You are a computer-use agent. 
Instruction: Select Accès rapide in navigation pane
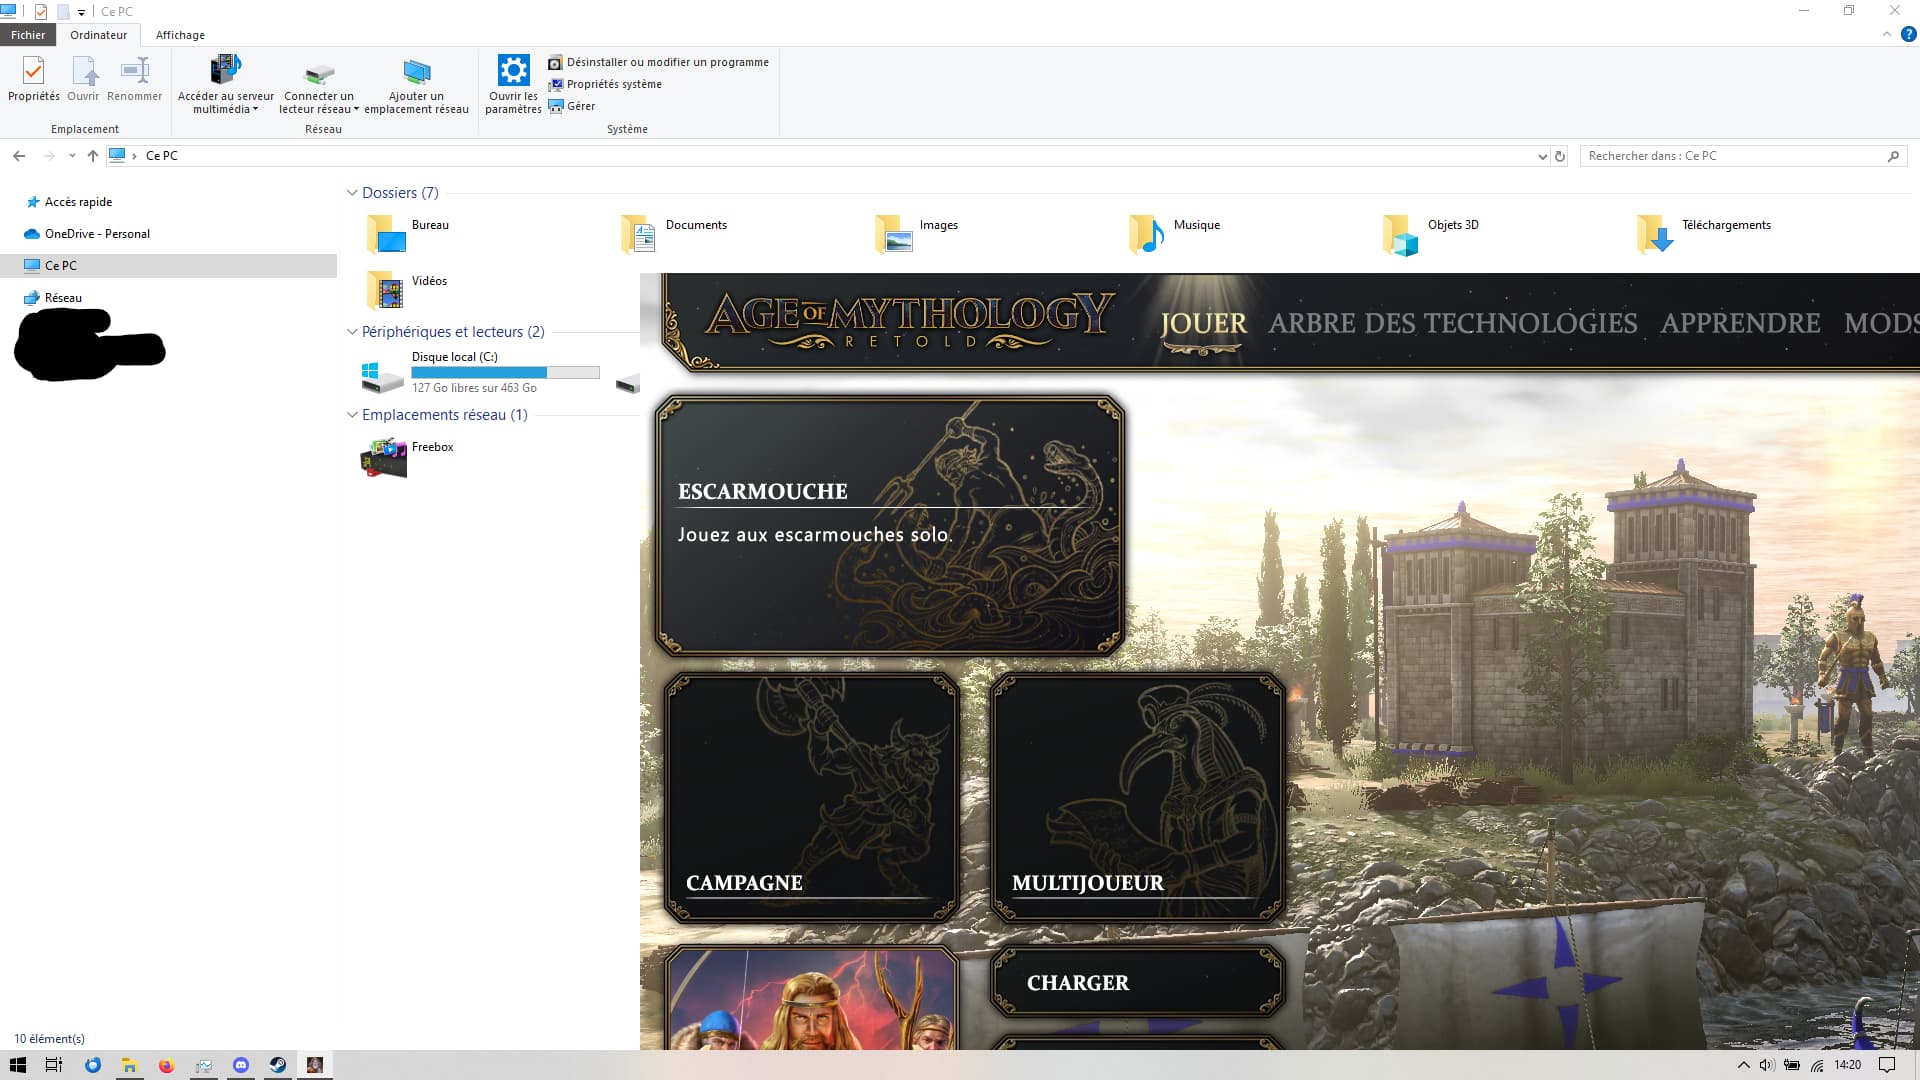pyautogui.click(x=78, y=202)
